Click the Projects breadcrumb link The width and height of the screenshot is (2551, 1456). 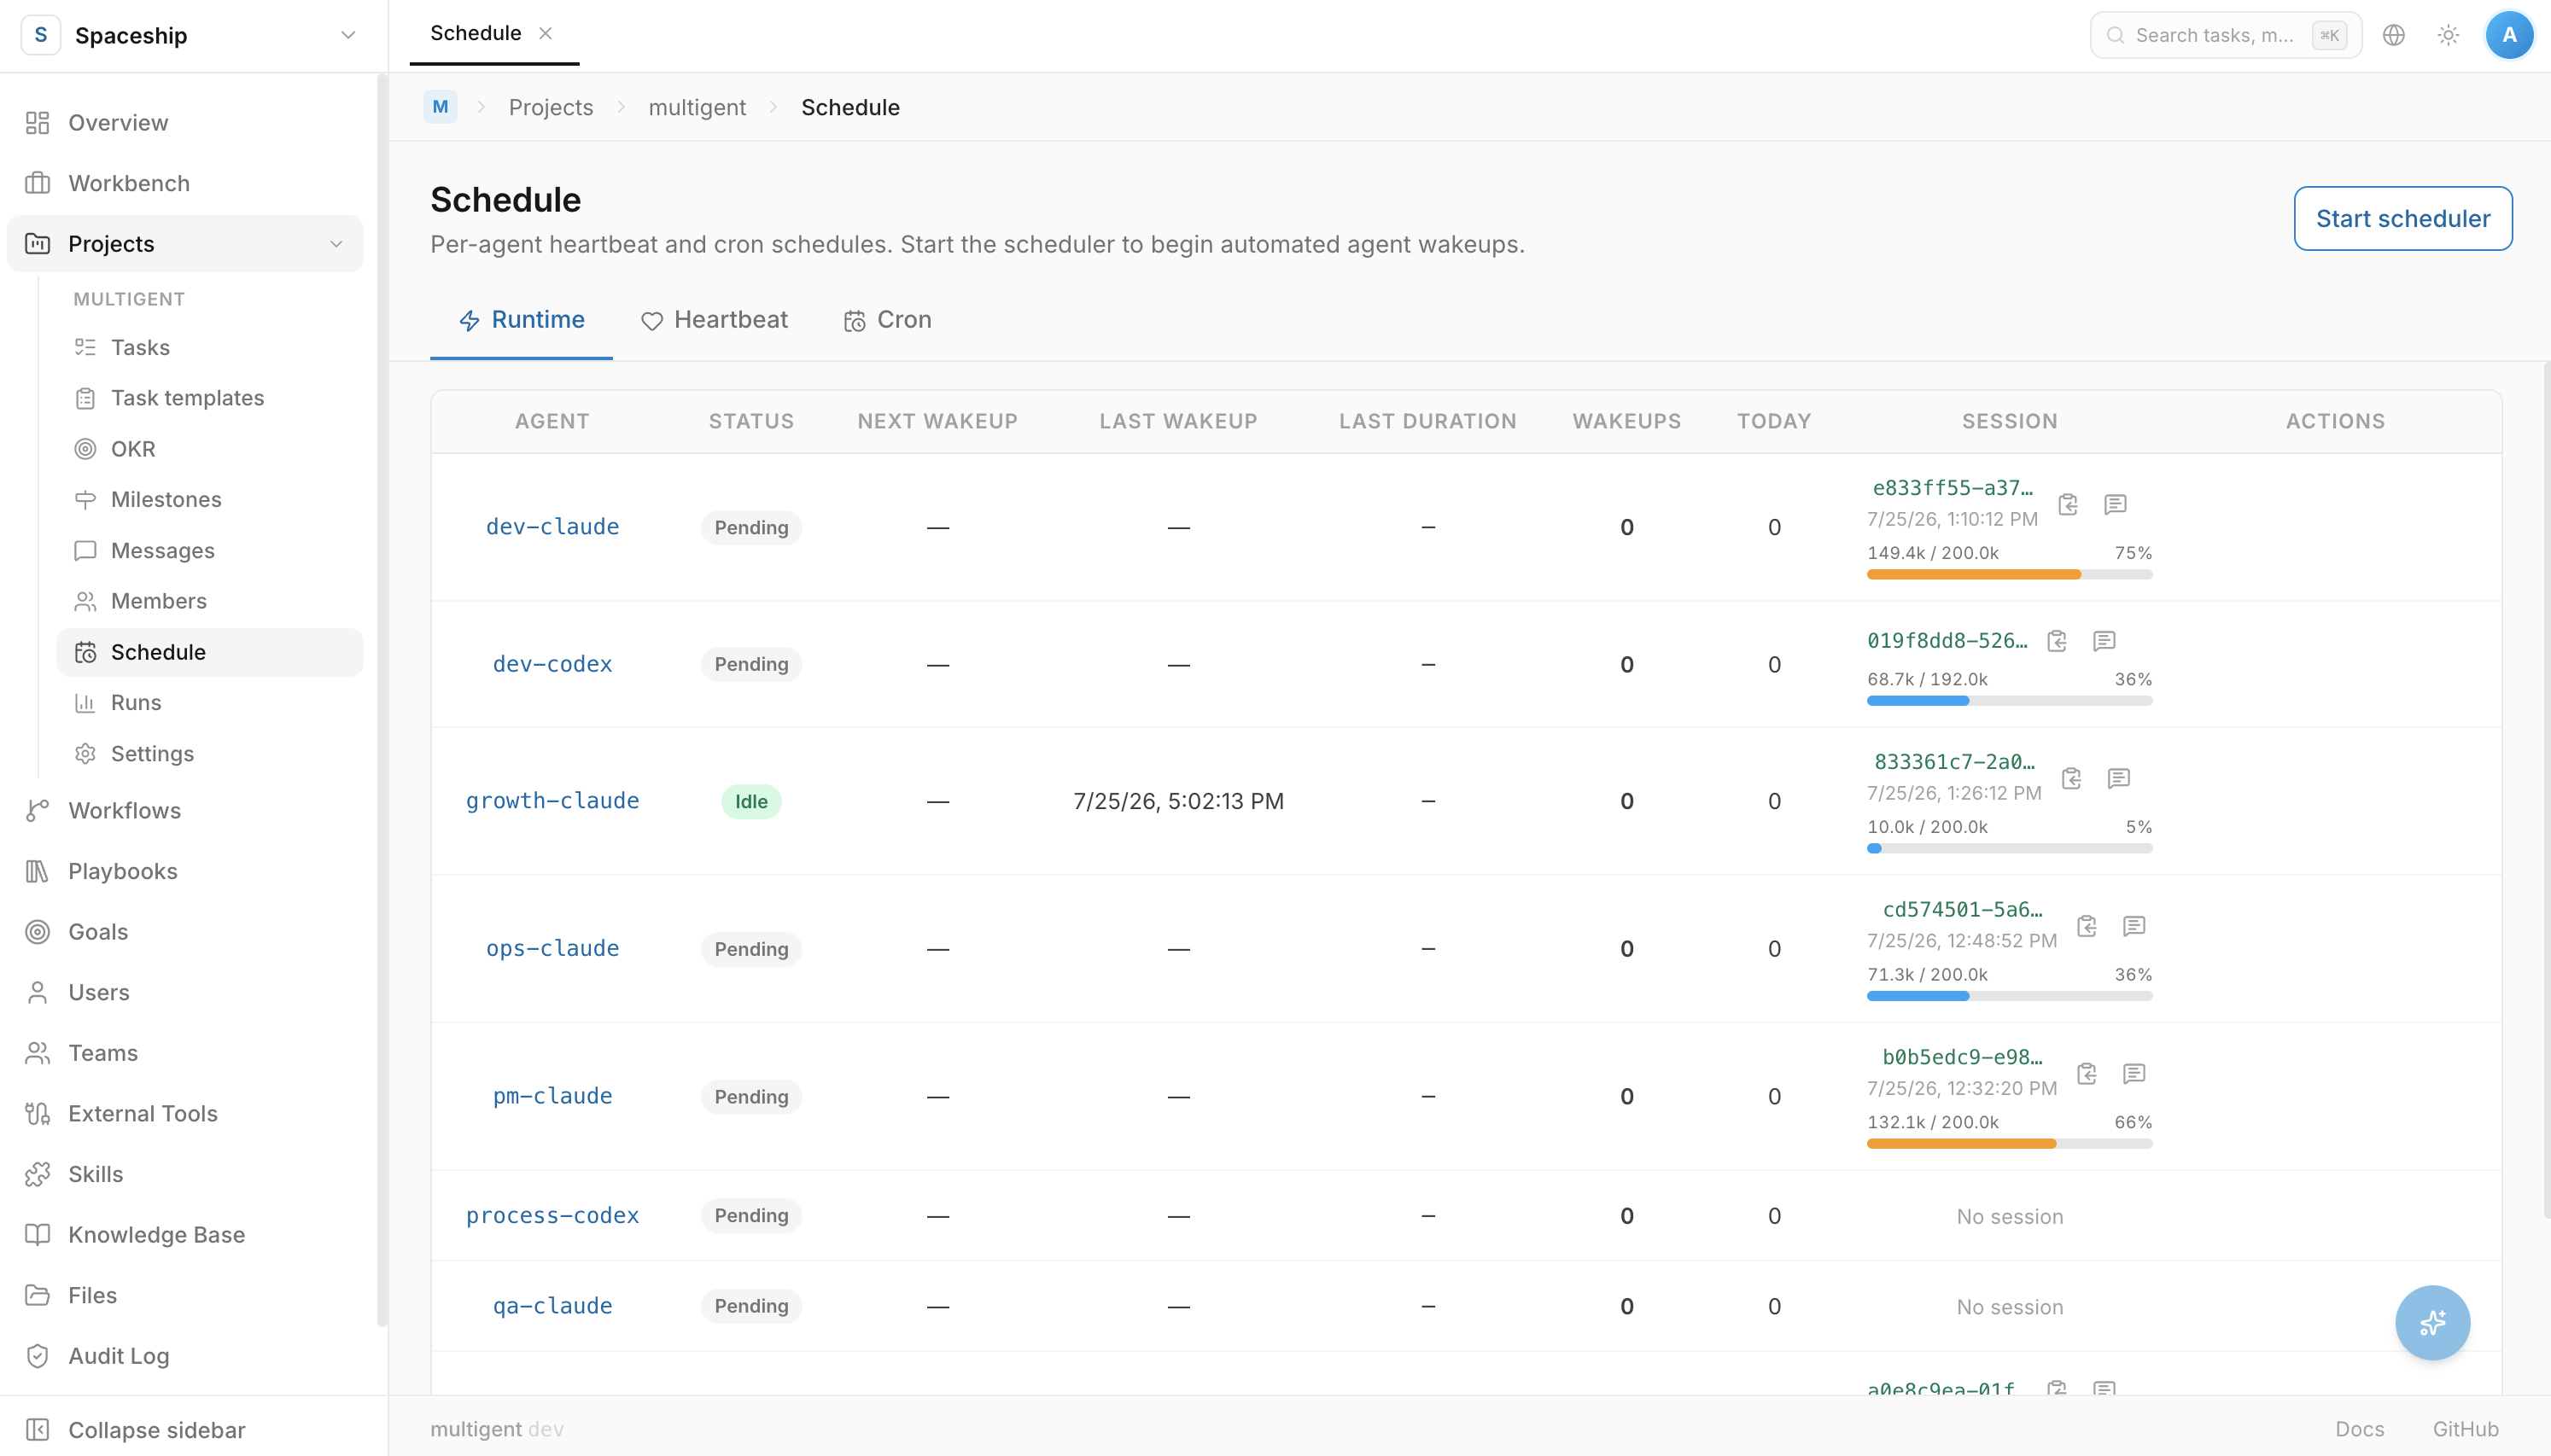click(551, 107)
